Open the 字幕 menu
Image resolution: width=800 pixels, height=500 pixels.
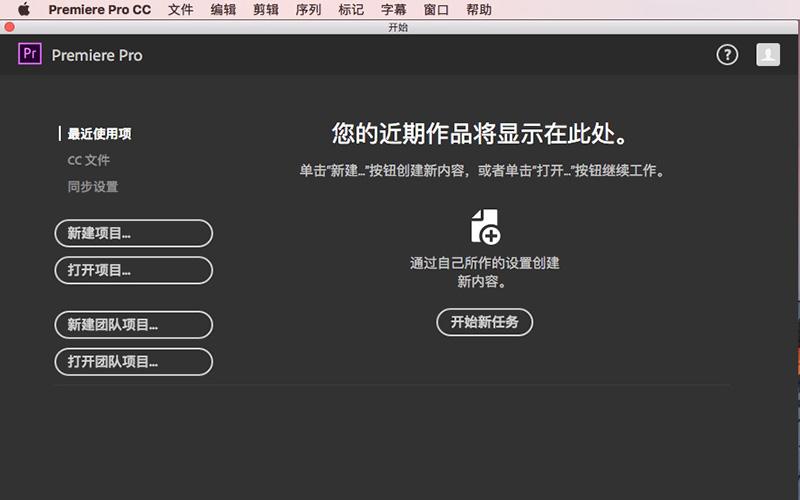[394, 9]
